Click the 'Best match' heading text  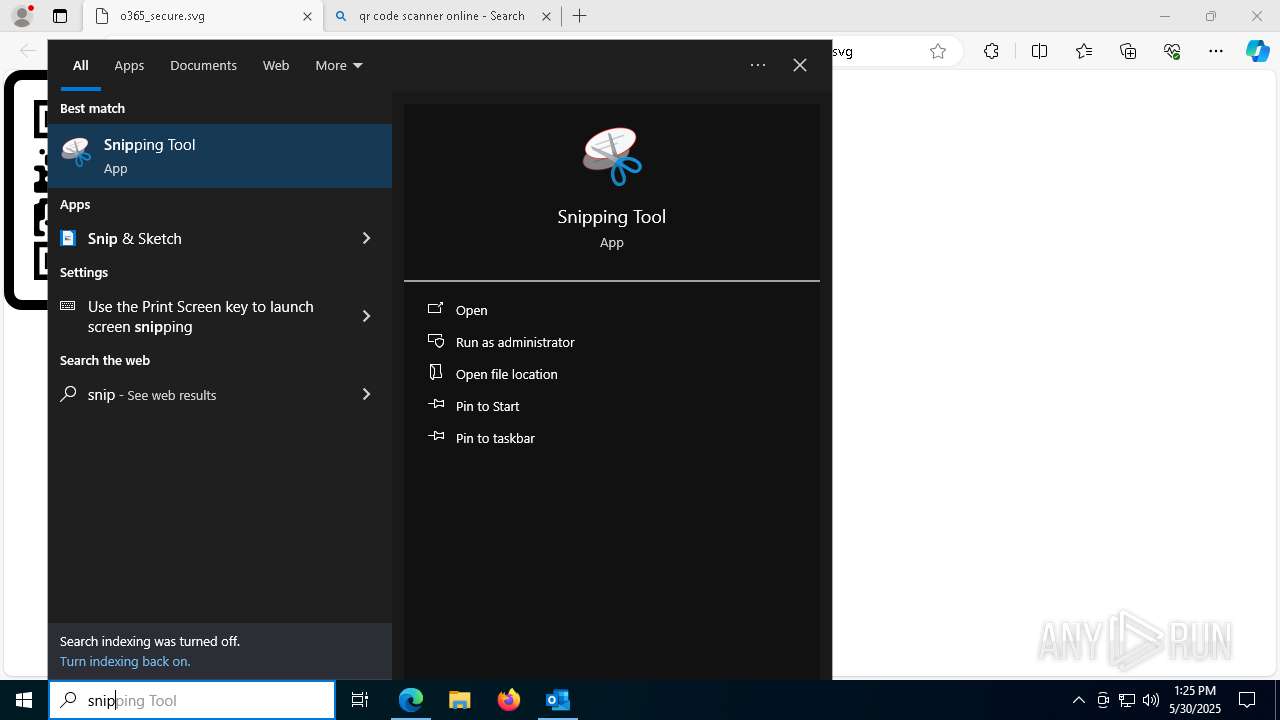[x=92, y=108]
